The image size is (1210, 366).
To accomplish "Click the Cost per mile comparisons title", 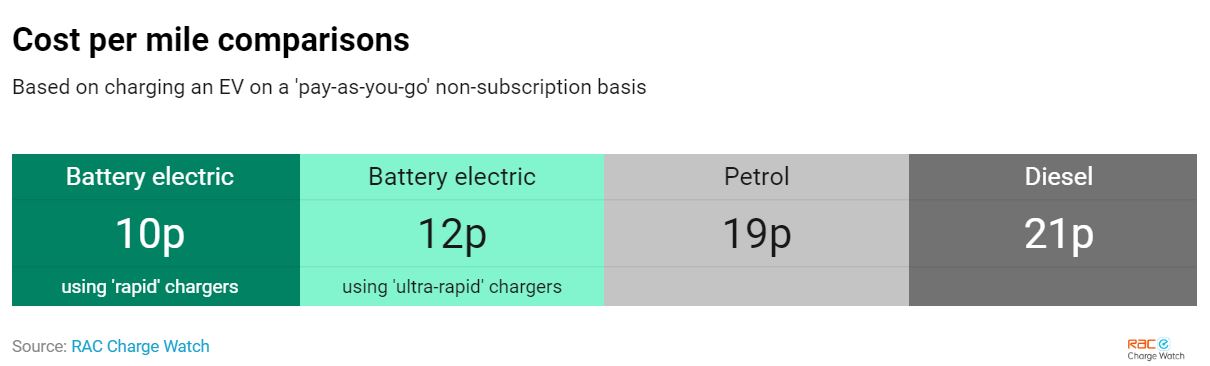I will tap(211, 40).
